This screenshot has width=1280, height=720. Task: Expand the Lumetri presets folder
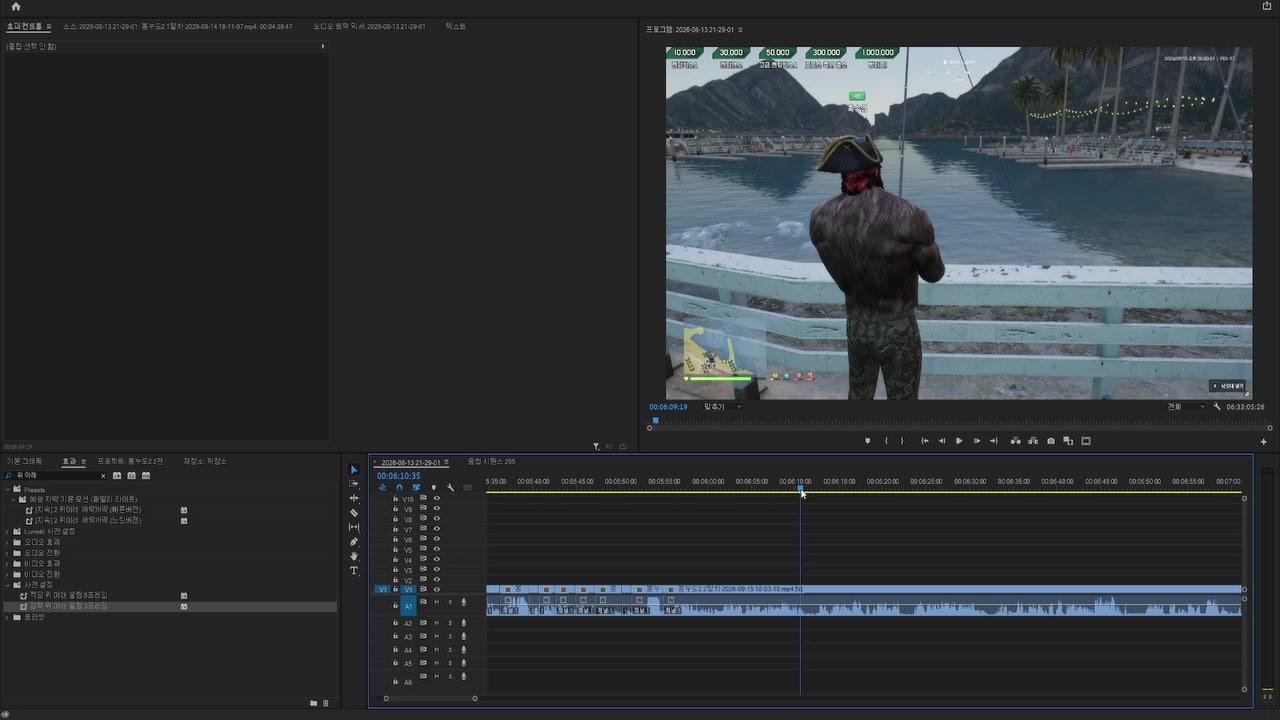click(7, 531)
